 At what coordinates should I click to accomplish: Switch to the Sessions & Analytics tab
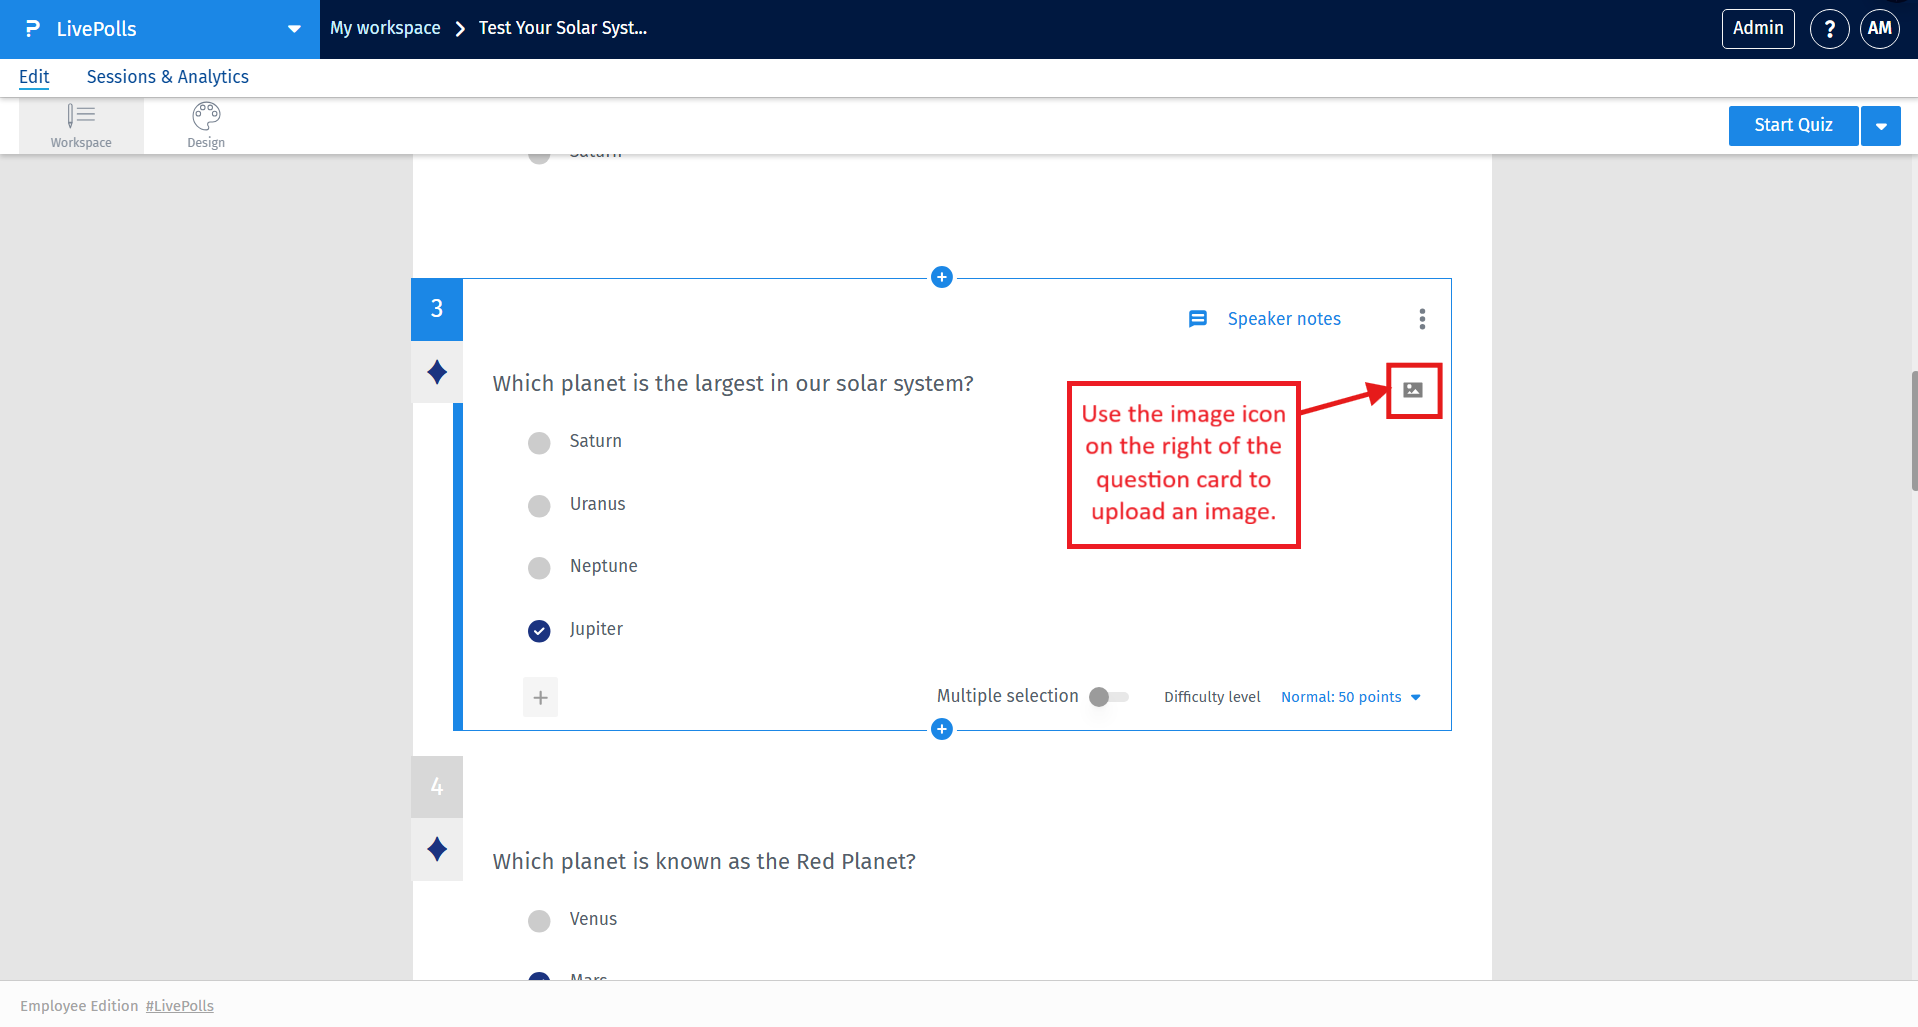[167, 76]
